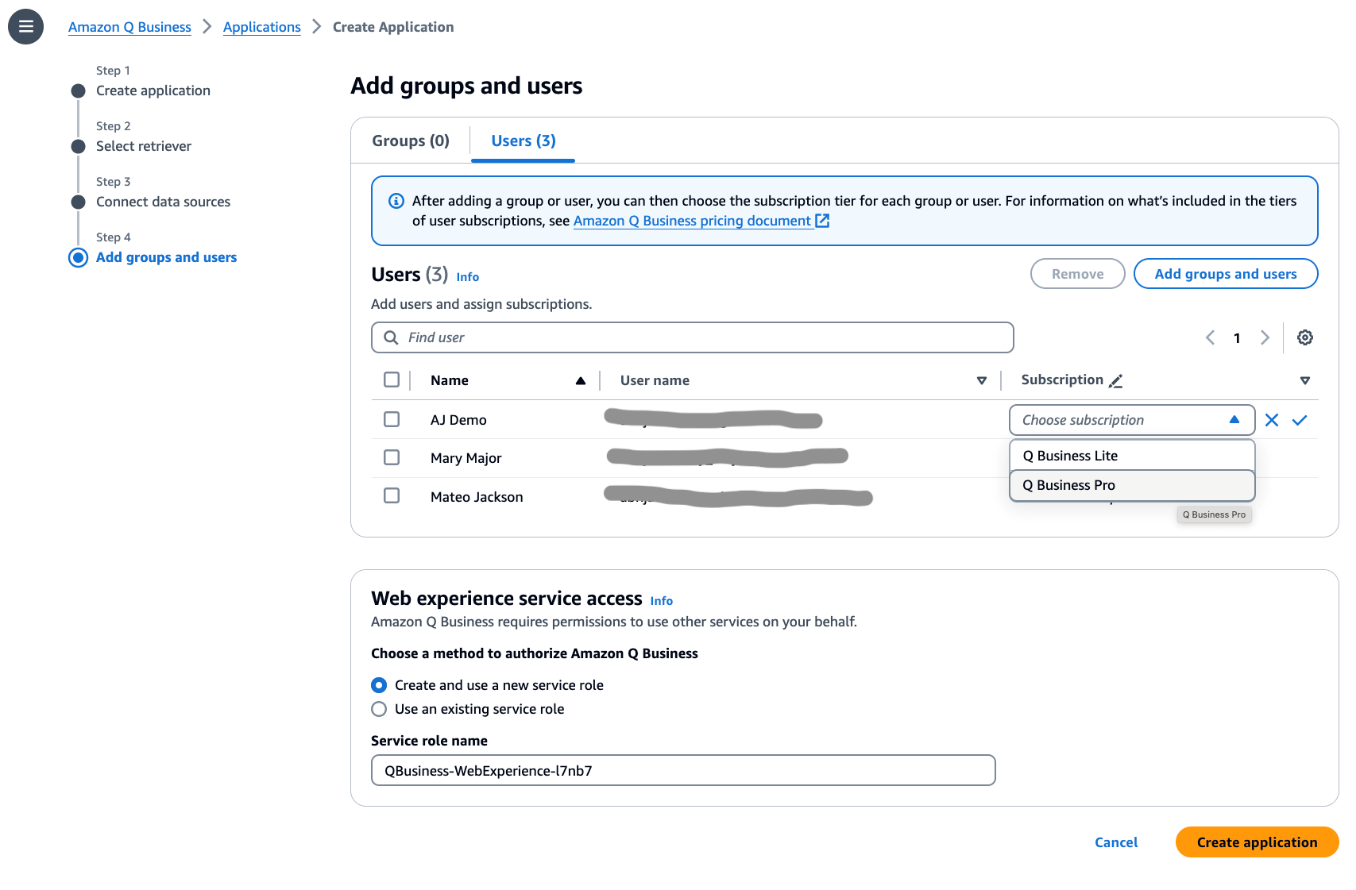1356x890 pixels.
Task: Go to Step 3 Connect data sources
Action: pos(163,202)
